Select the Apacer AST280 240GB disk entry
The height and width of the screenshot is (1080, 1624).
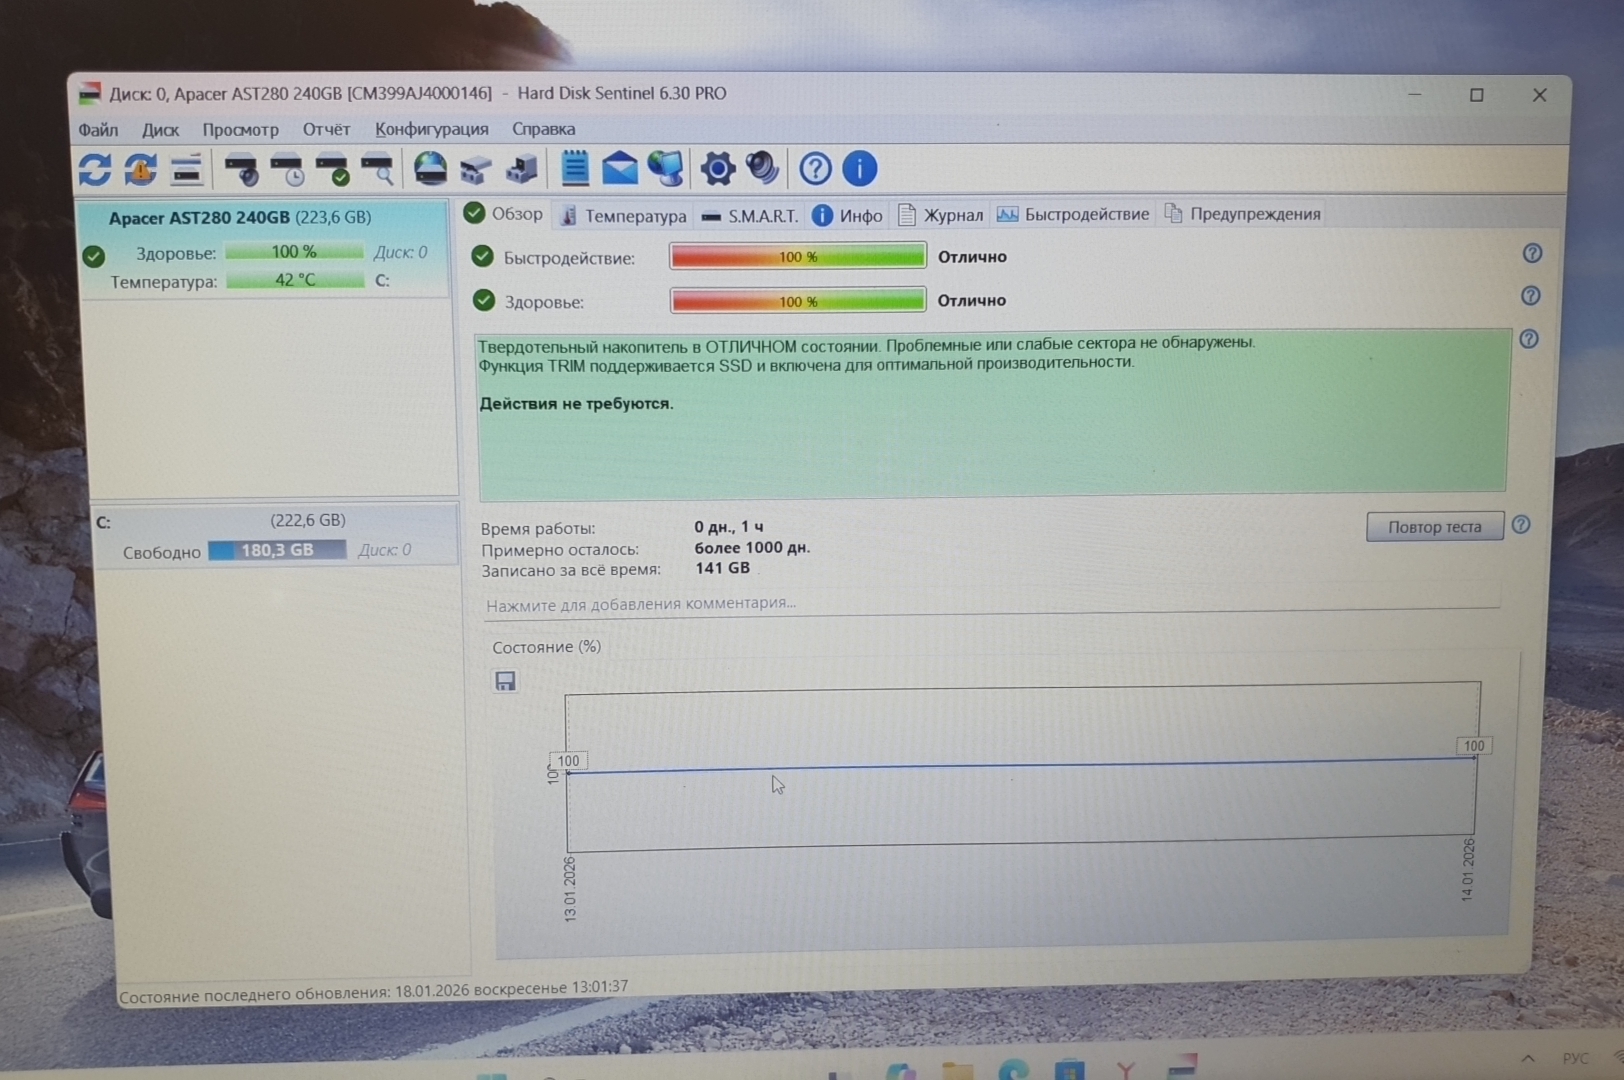coord(240,218)
